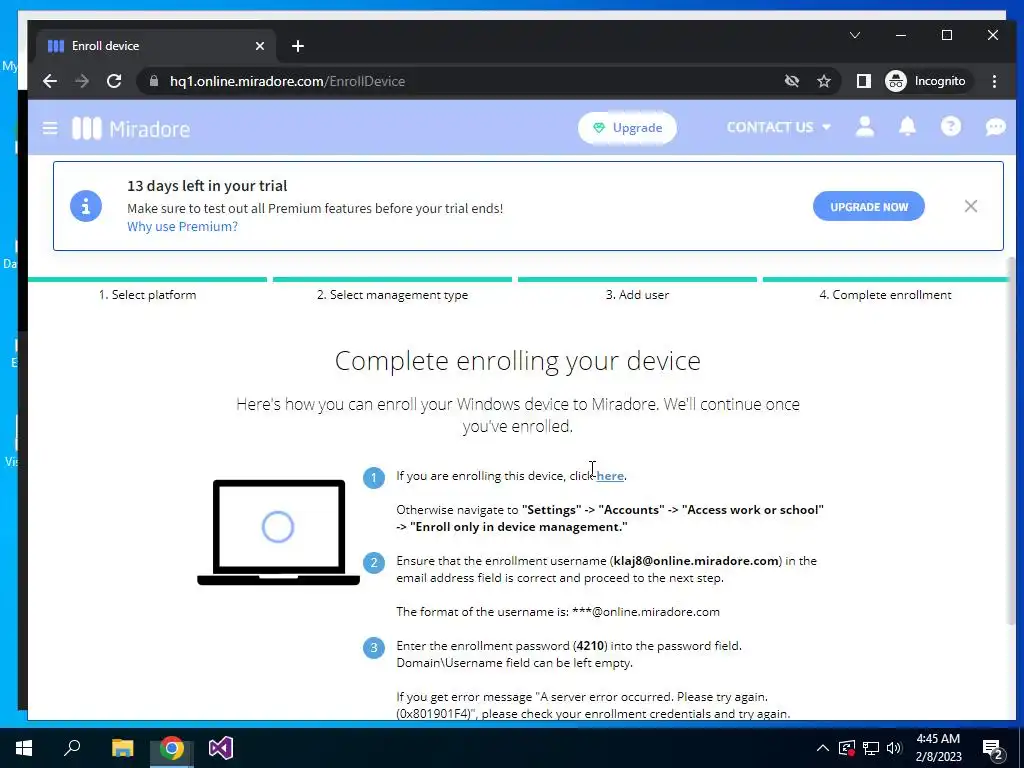The image size is (1024, 768).
Task: Bookmark this page with the star
Action: click(824, 81)
